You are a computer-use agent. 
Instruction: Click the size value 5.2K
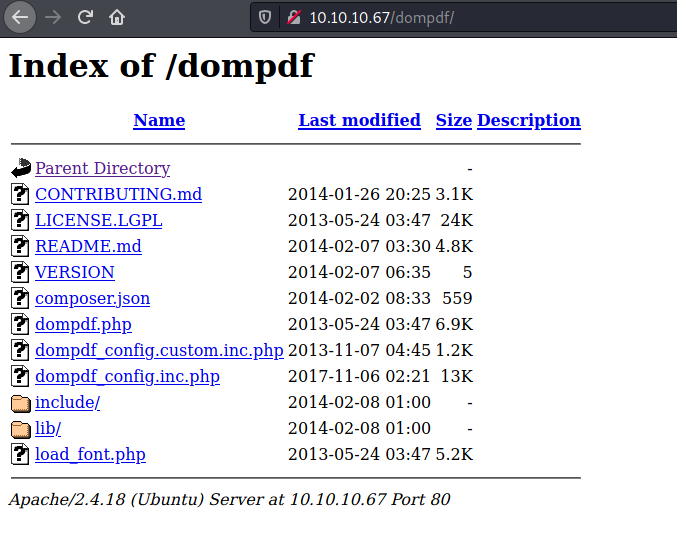coord(454,454)
